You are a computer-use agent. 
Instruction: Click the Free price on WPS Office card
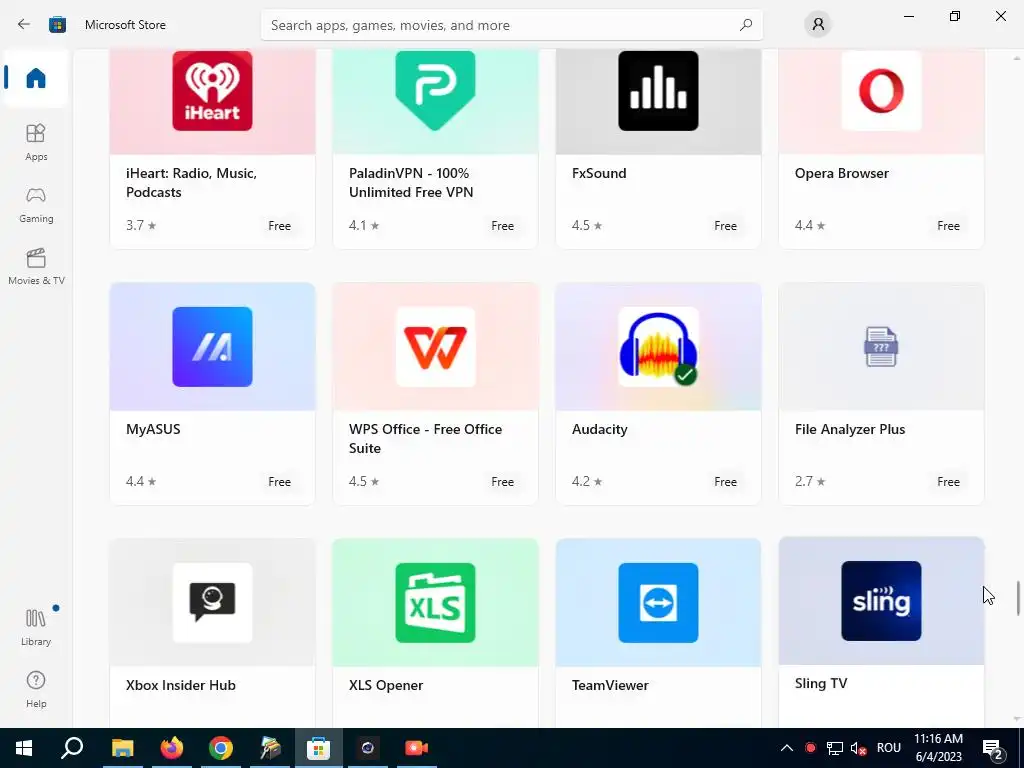[x=502, y=481]
